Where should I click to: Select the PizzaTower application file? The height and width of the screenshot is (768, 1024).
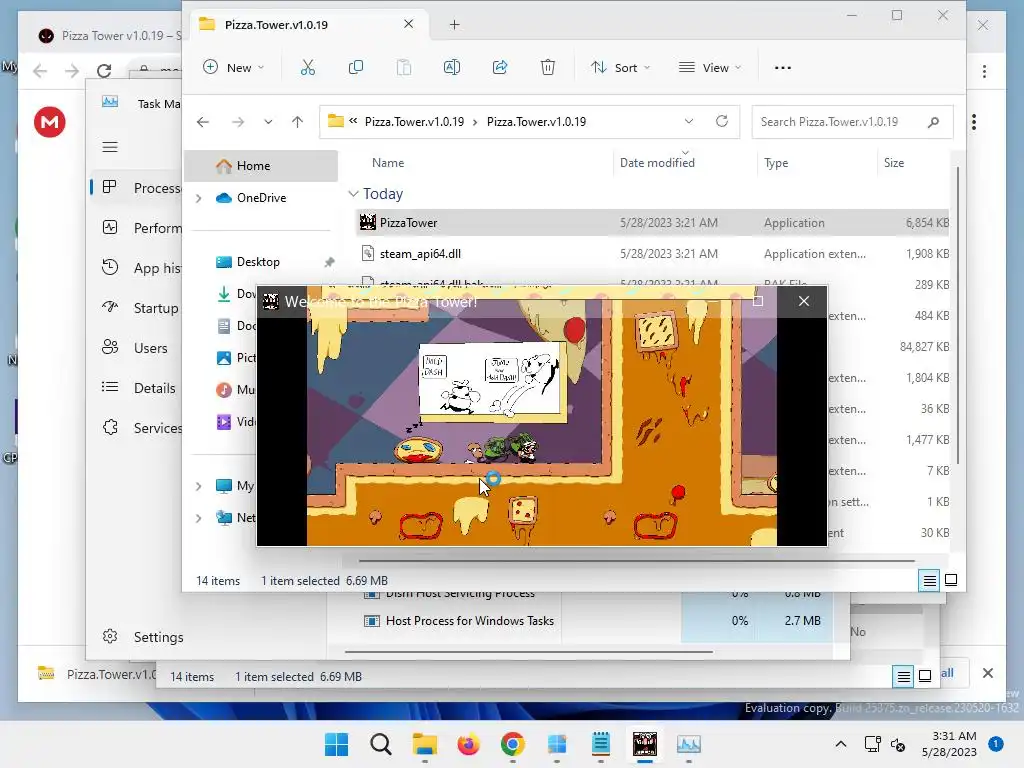pyautogui.click(x=653, y=223)
